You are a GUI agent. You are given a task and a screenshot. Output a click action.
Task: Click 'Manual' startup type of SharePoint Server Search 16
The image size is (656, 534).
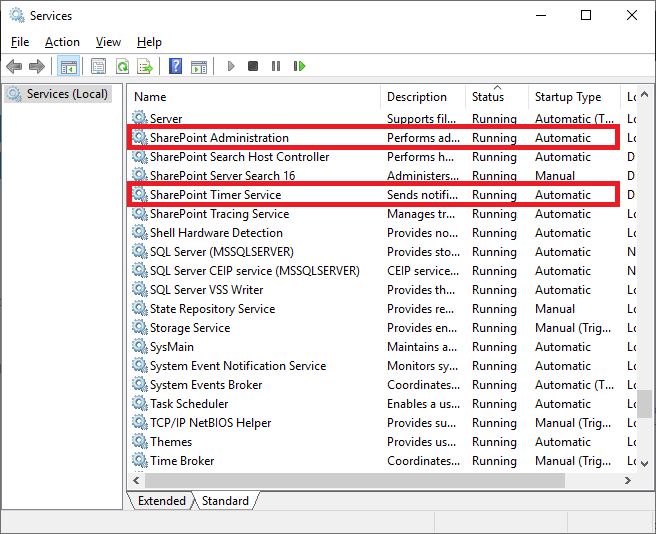pos(555,175)
